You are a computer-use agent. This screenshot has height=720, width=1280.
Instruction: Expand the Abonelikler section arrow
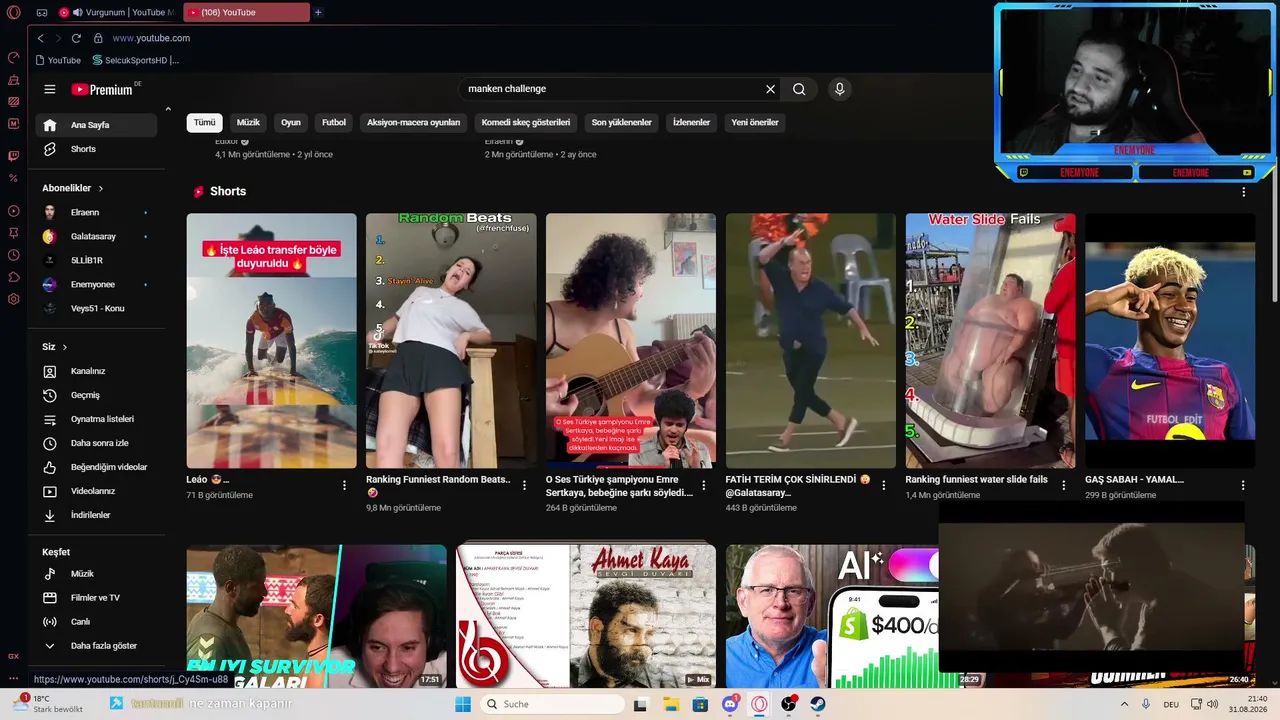pyautogui.click(x=101, y=188)
